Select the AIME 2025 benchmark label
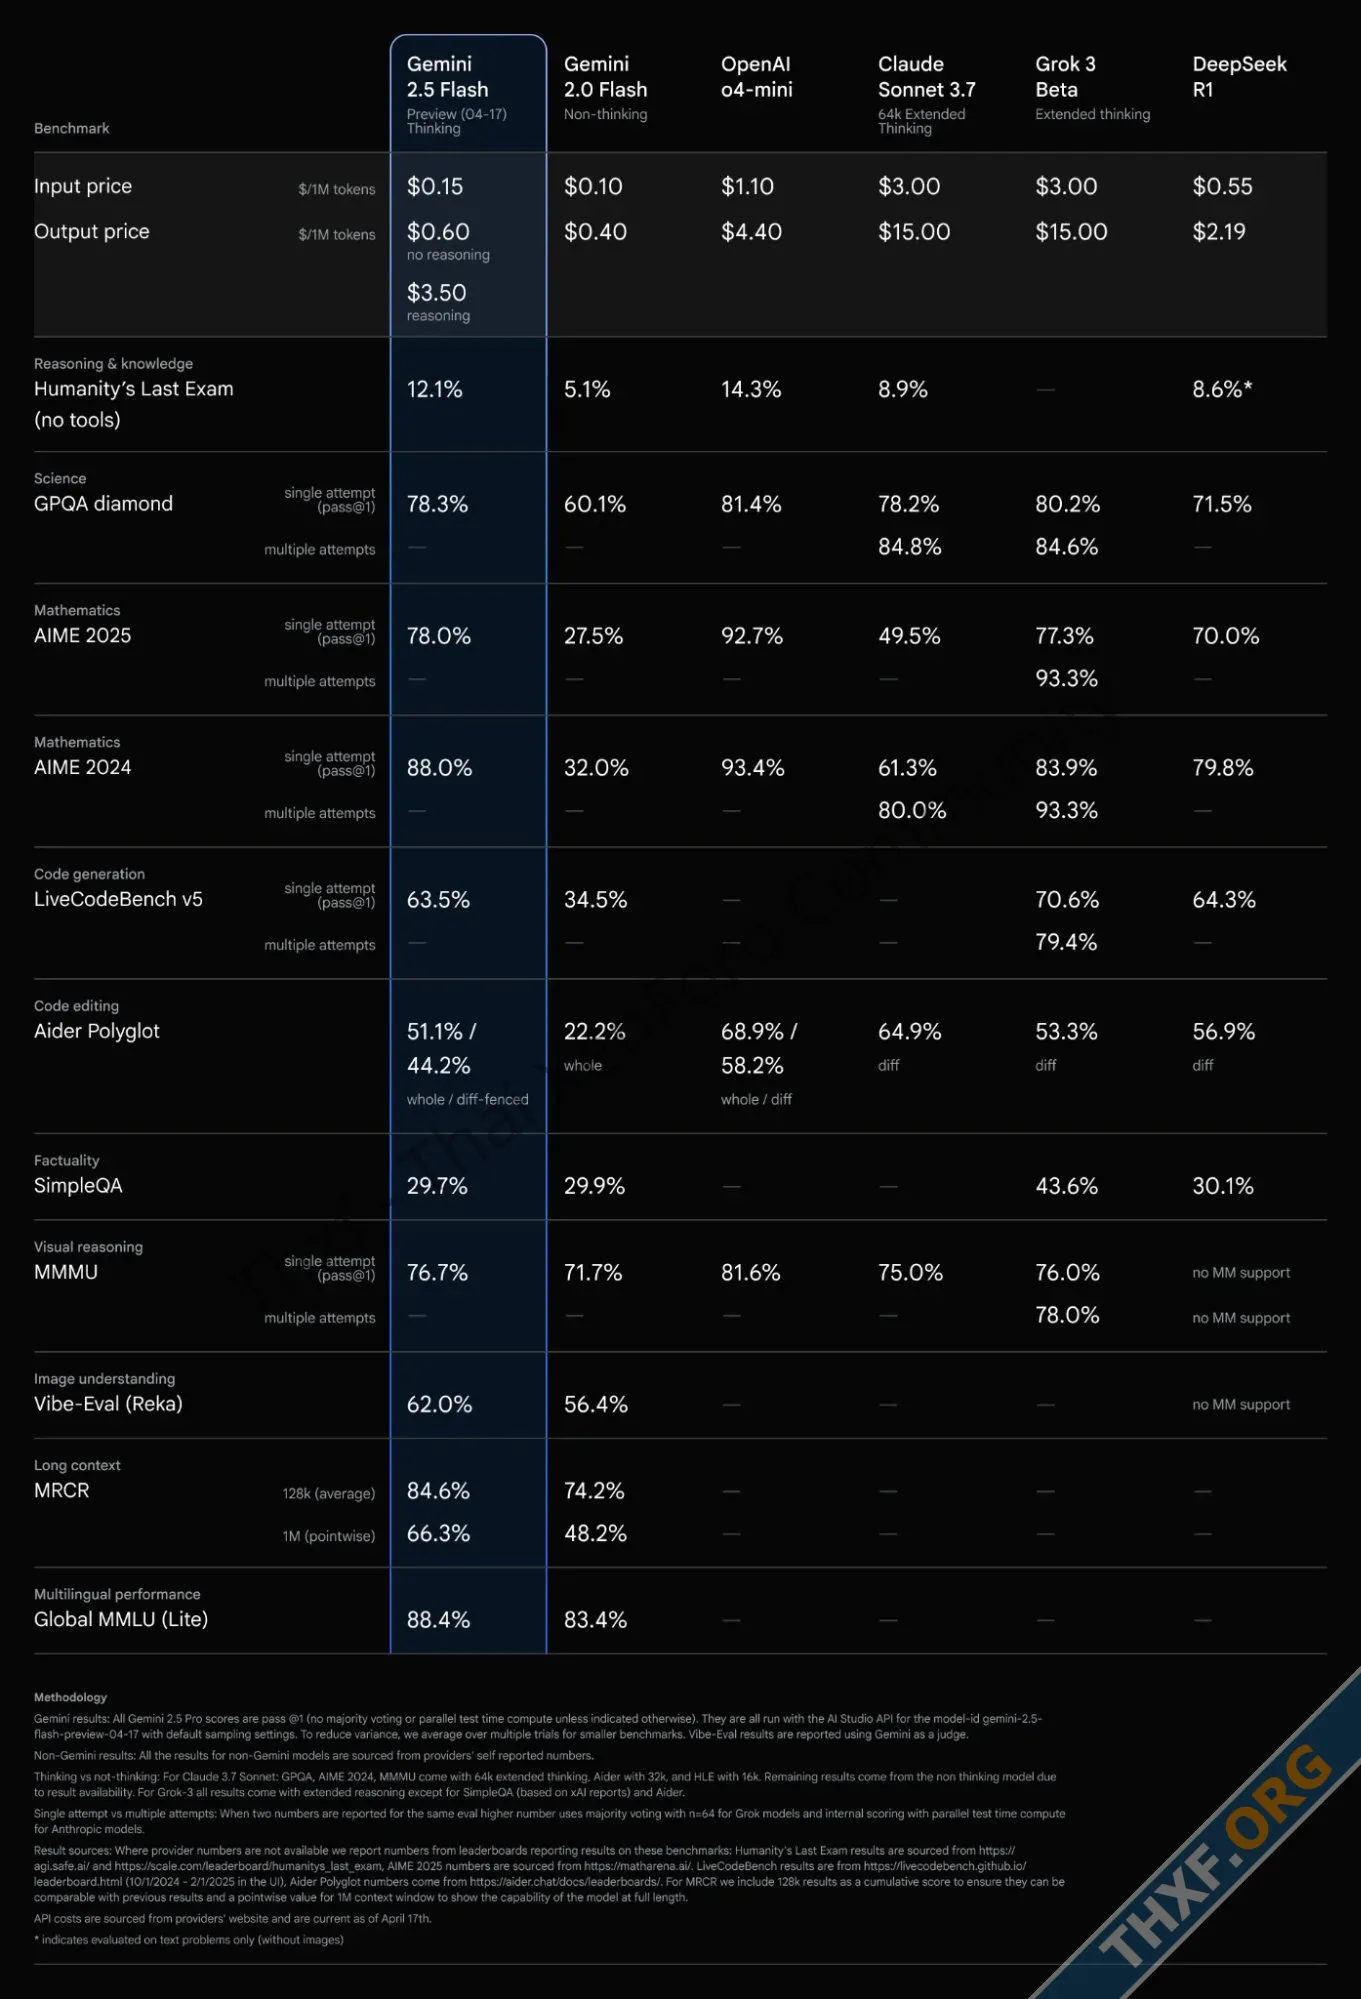Screen dimensions: 1361x1999 tap(82, 636)
